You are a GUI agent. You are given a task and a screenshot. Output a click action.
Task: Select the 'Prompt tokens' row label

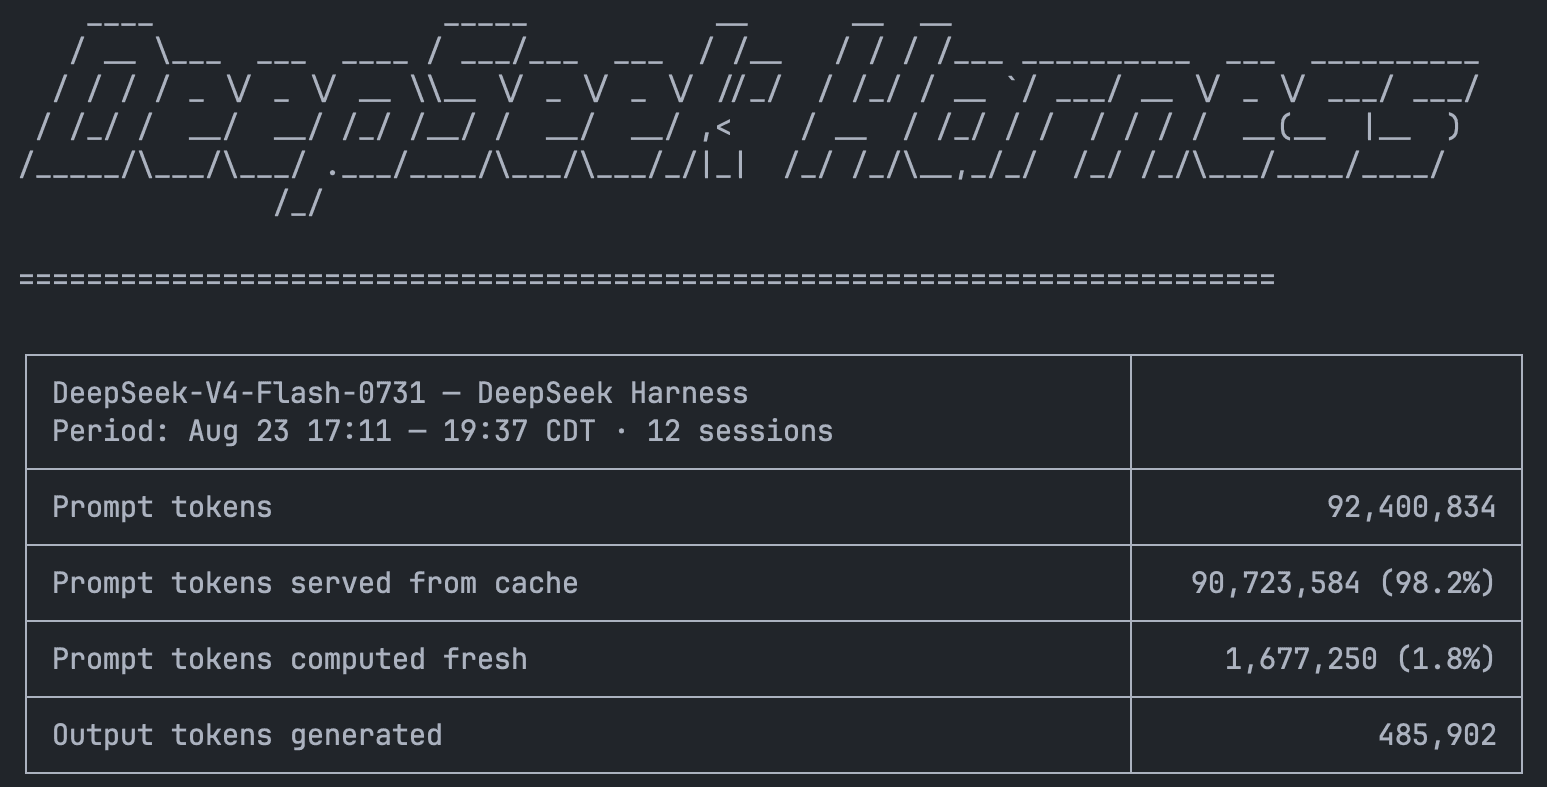(x=162, y=507)
